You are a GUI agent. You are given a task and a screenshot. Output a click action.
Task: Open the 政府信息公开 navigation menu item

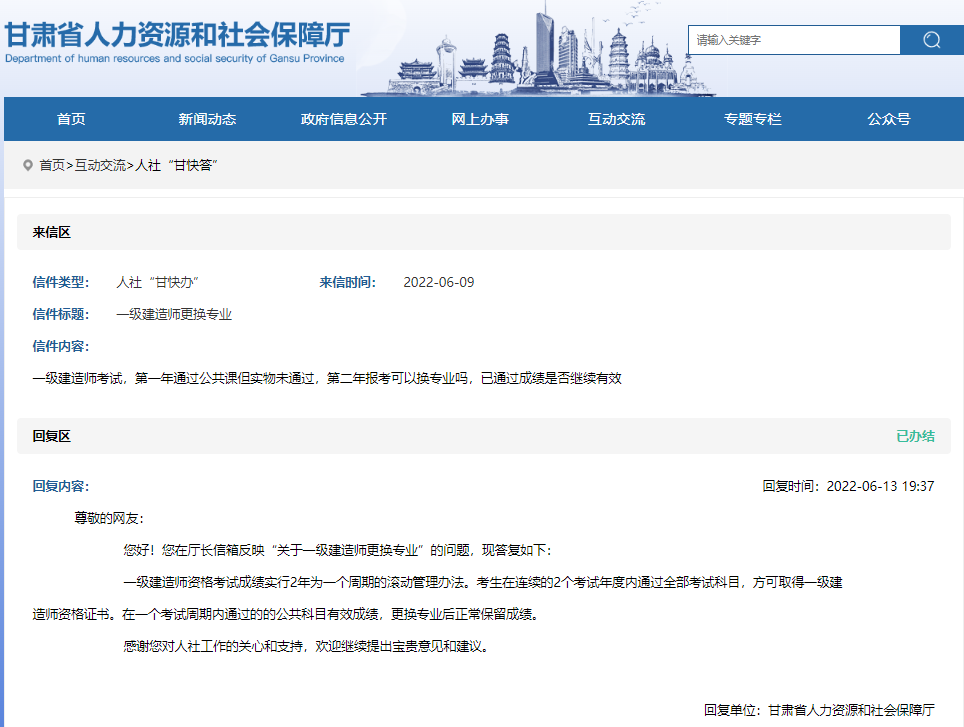click(x=344, y=119)
